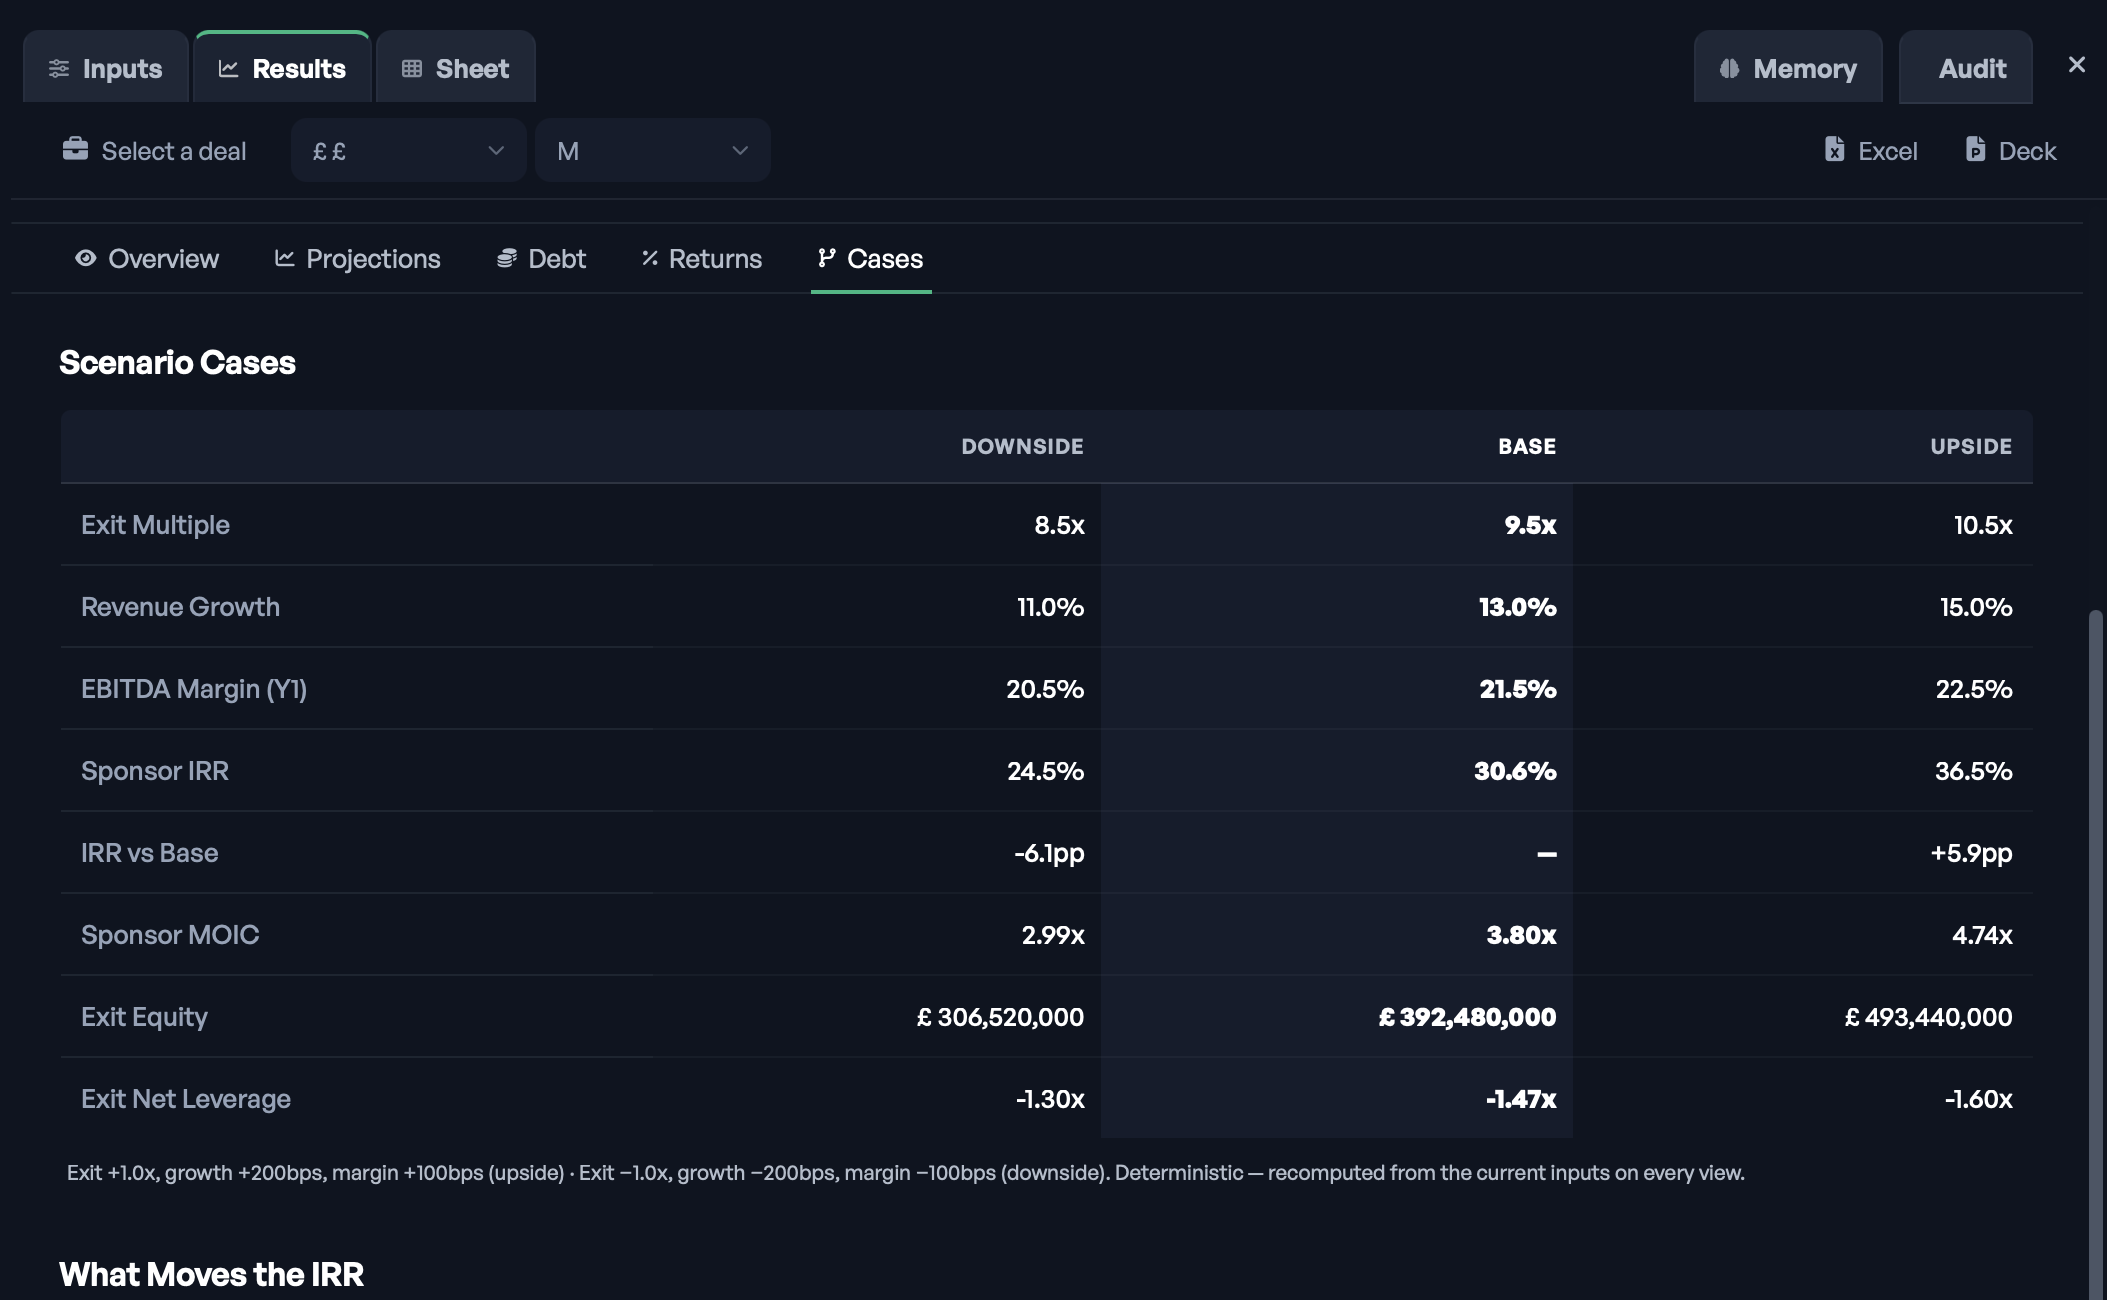Click the UPSIDE column header
This screenshot has height=1300, width=2107.
point(1971,446)
